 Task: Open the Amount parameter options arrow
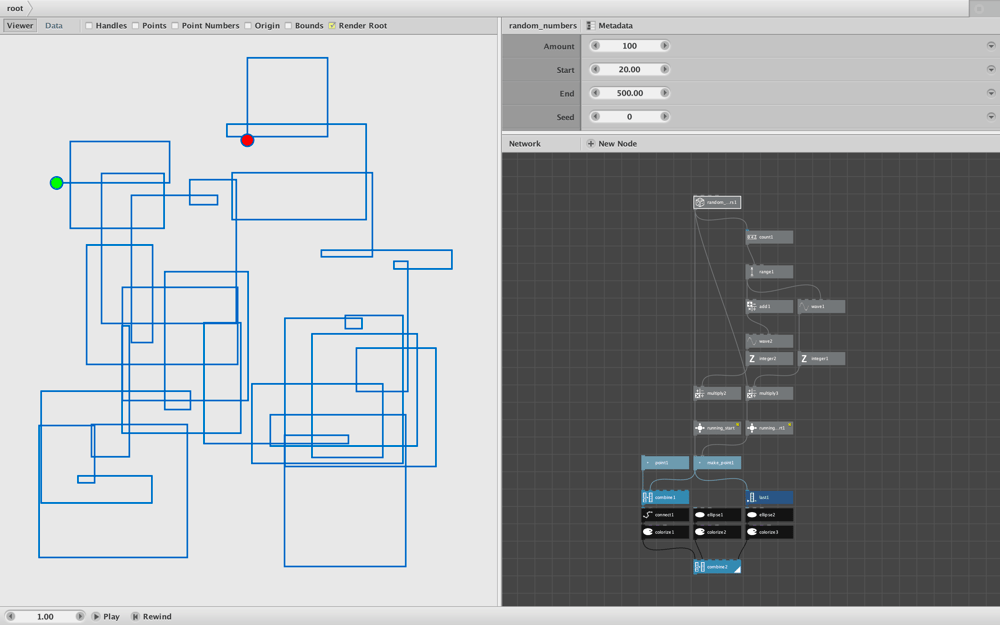click(991, 46)
